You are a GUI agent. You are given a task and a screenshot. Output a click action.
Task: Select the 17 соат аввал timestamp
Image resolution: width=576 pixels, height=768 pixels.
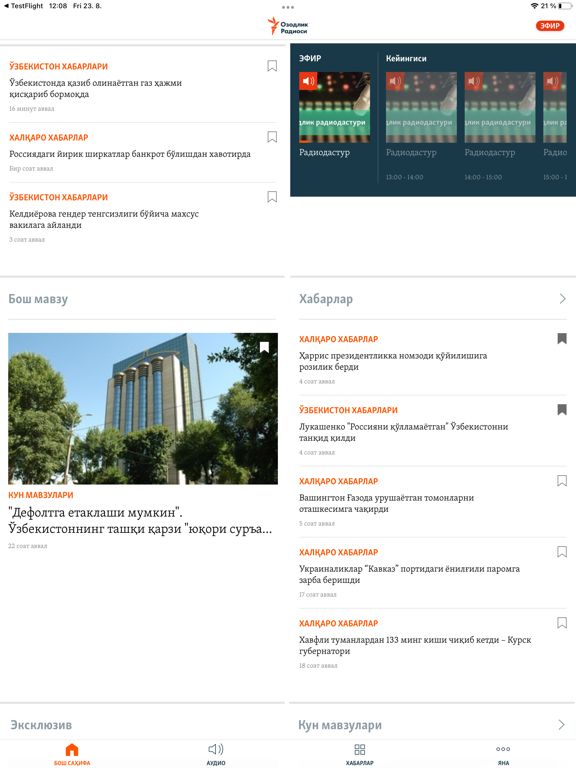tap(318, 595)
